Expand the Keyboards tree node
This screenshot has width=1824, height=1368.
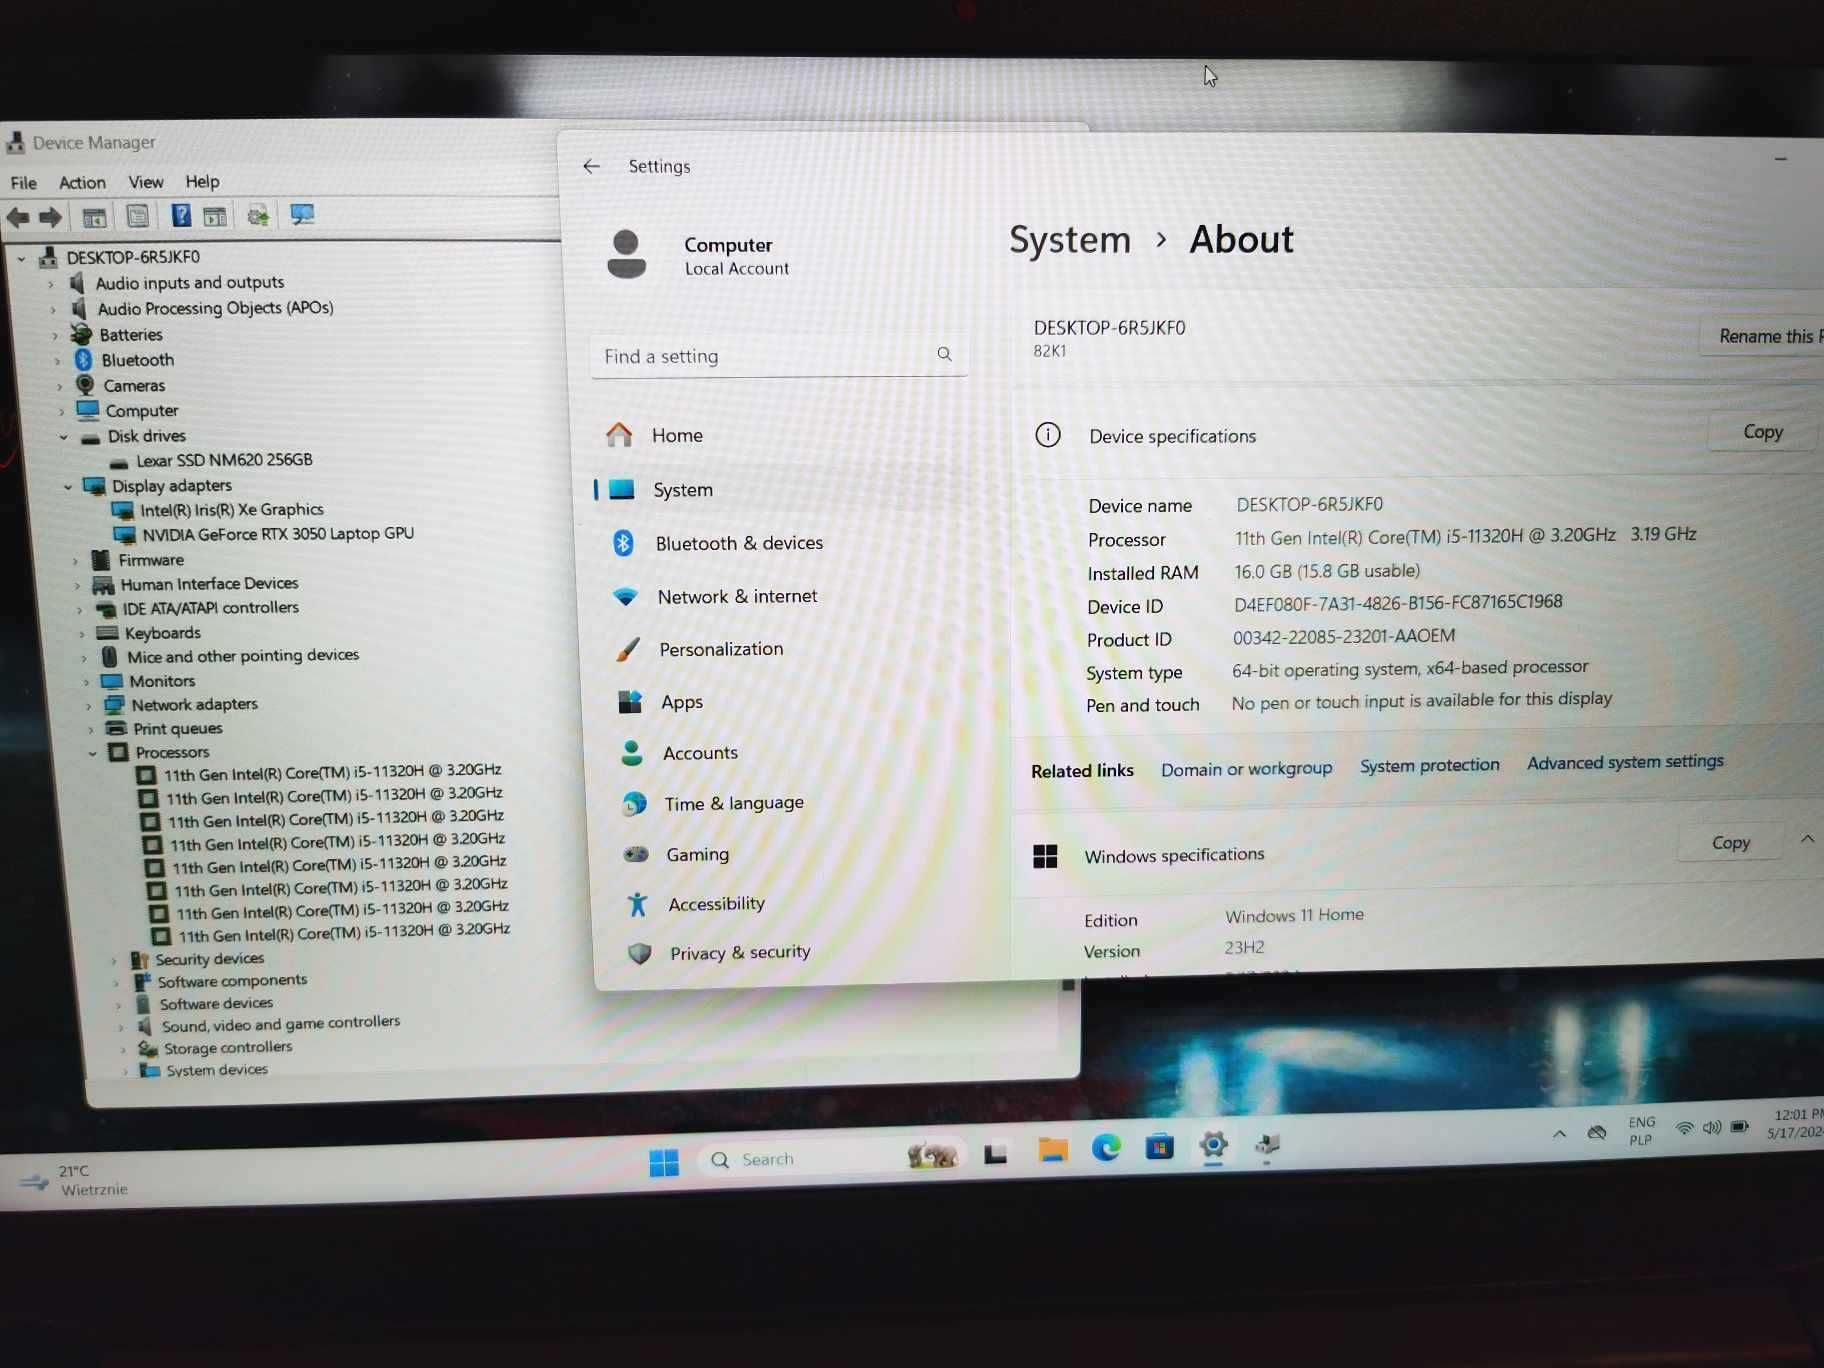point(81,634)
